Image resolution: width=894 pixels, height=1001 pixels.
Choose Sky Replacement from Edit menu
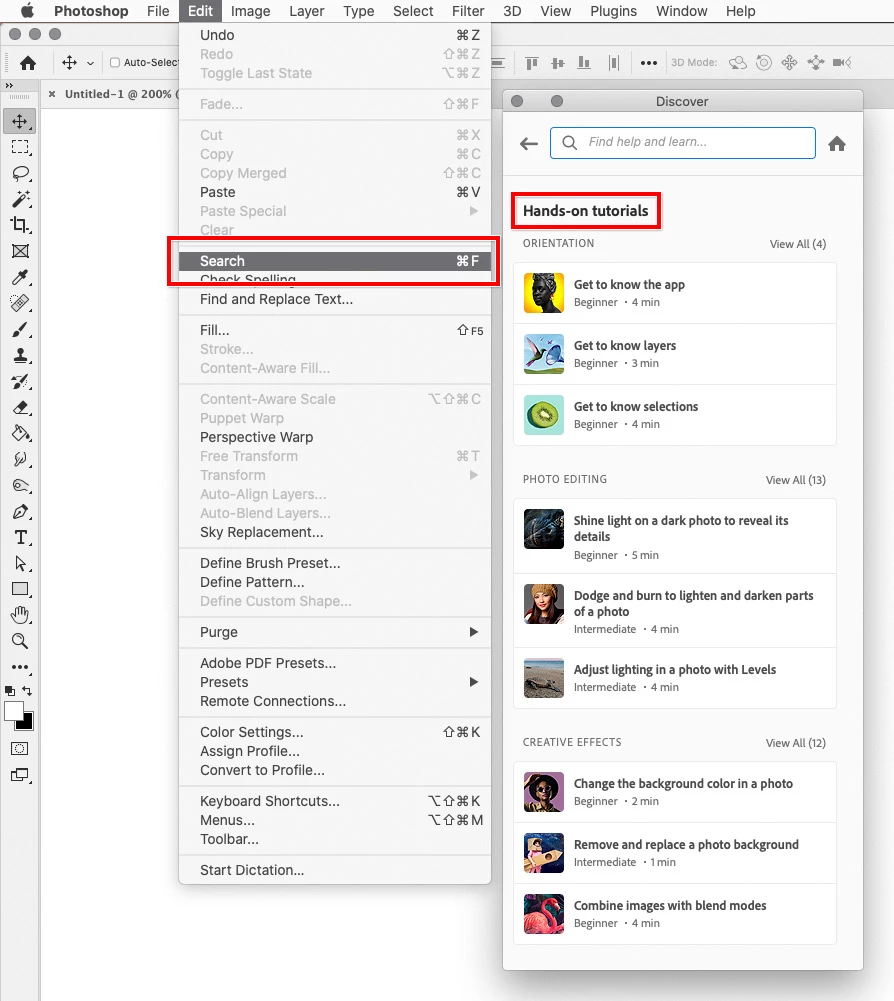pos(335,532)
